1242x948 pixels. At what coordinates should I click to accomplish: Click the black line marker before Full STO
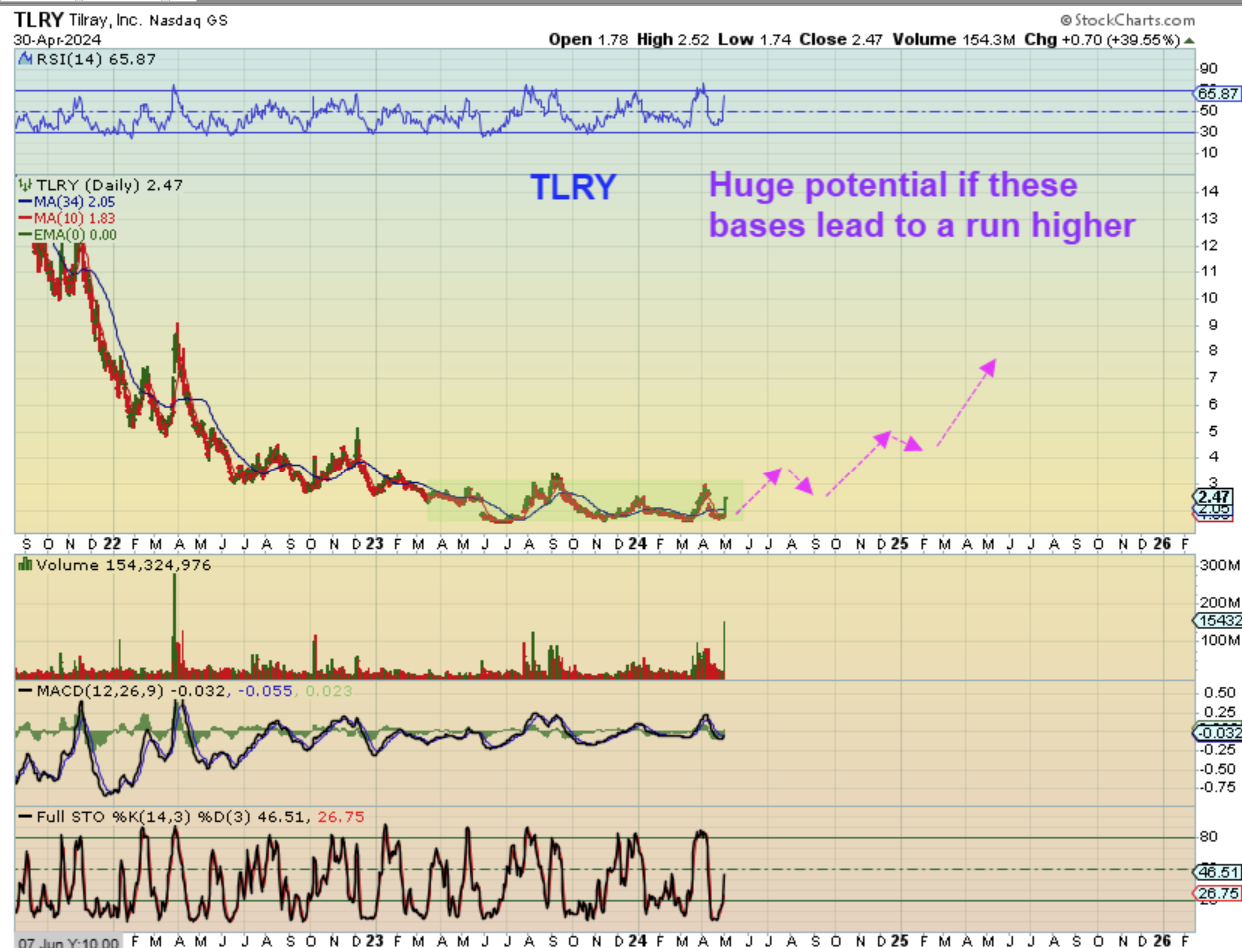[x=23, y=818]
